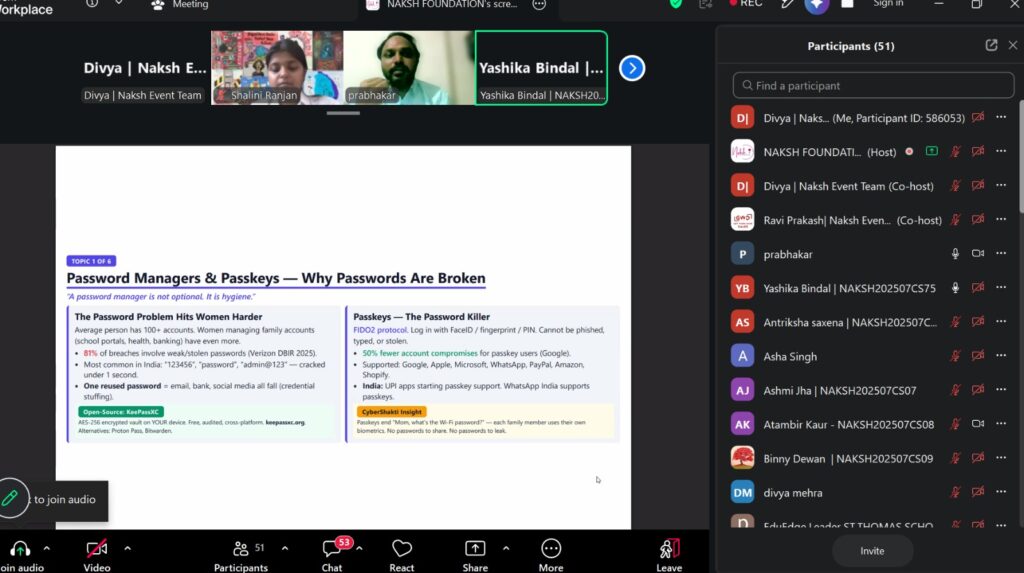Open more options for Divya (Me) row
1024x573 pixels.
[x=1001, y=118]
